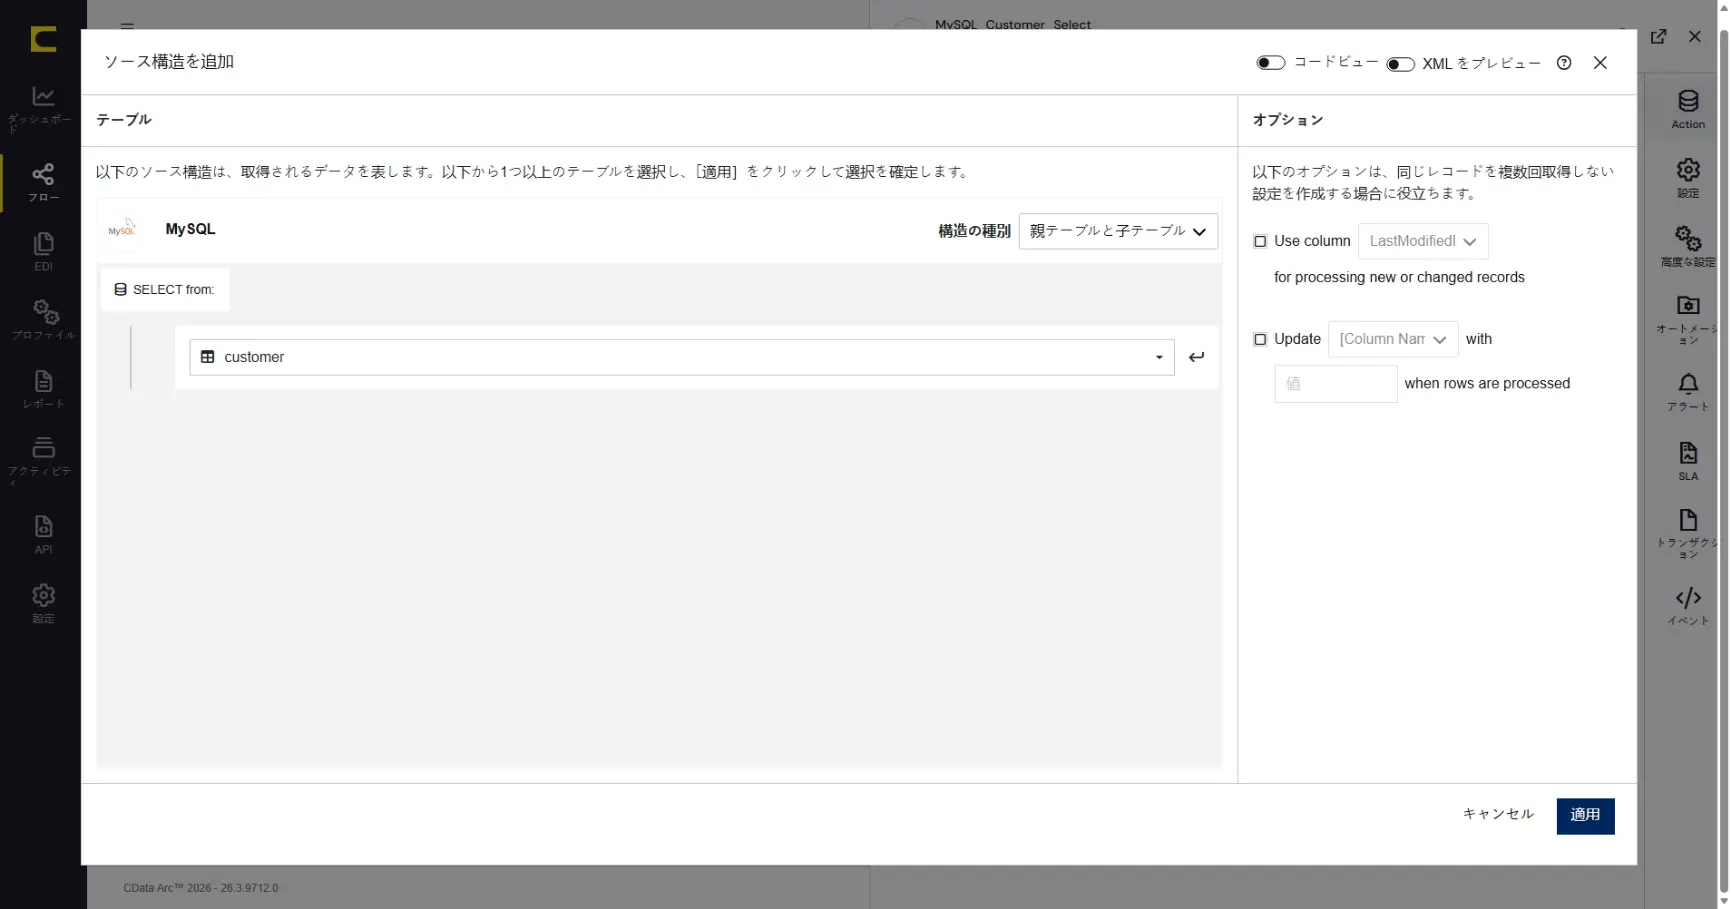This screenshot has width=1731, height=909.
Task: Click the MySQL connector name text
Action: click(x=190, y=229)
